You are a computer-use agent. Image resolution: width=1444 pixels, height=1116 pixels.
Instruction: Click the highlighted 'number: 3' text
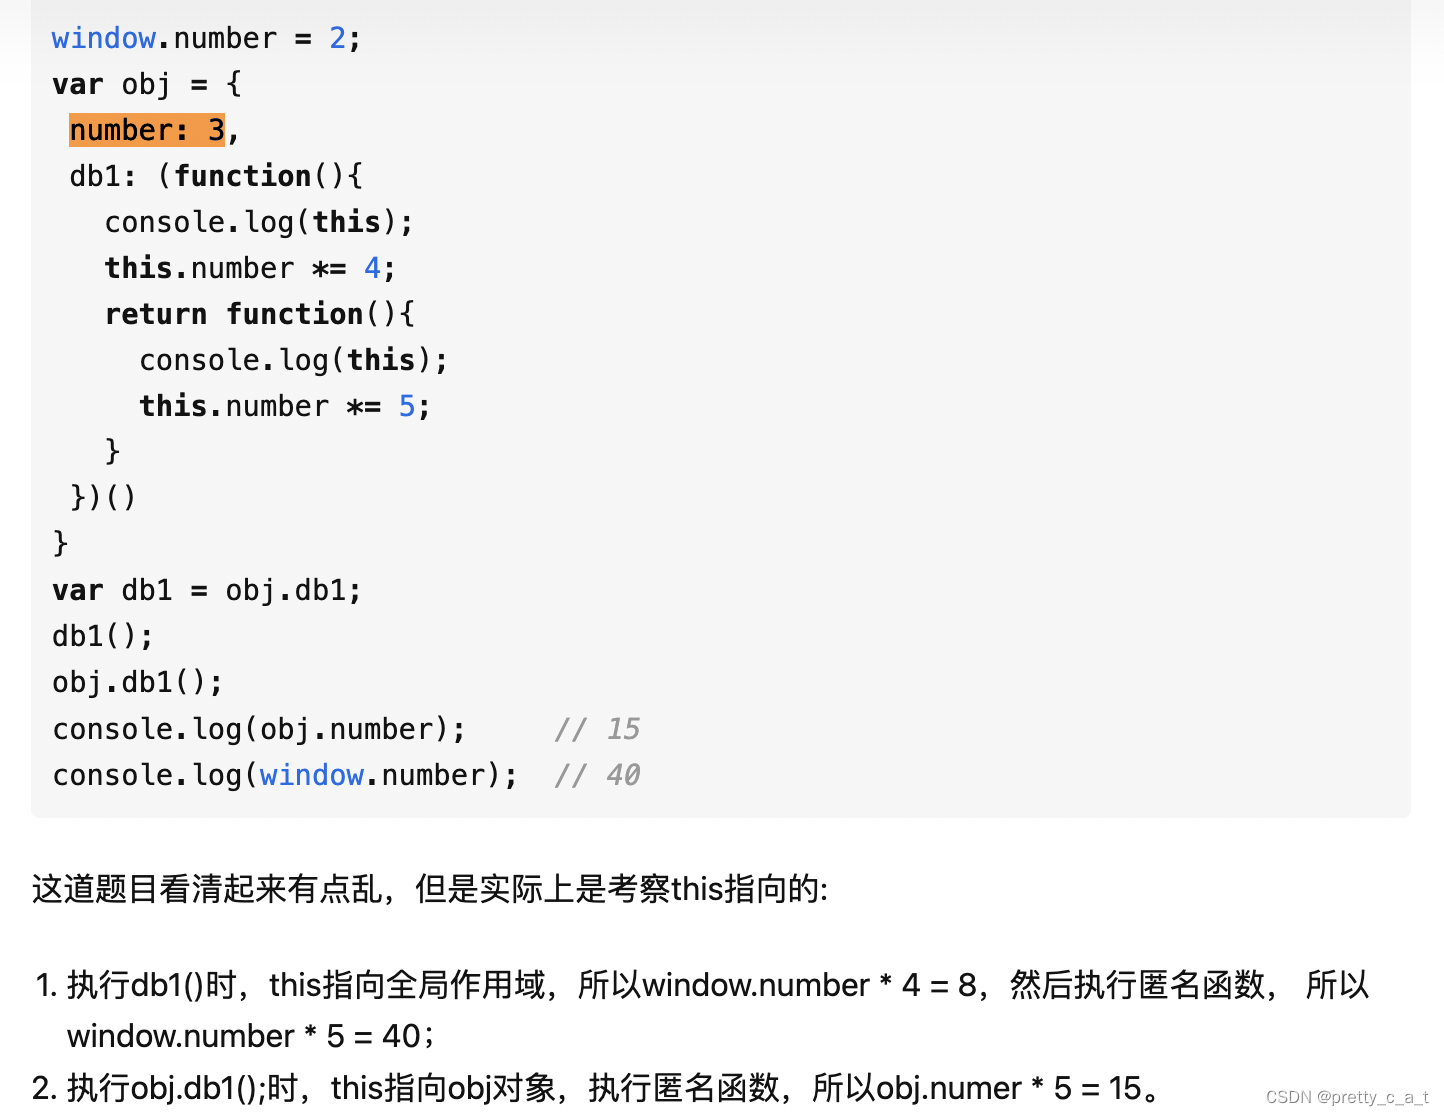click(x=147, y=130)
